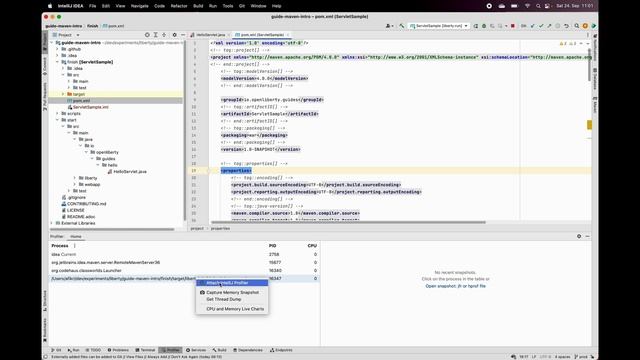Open the TODO tool window button

tap(93, 350)
